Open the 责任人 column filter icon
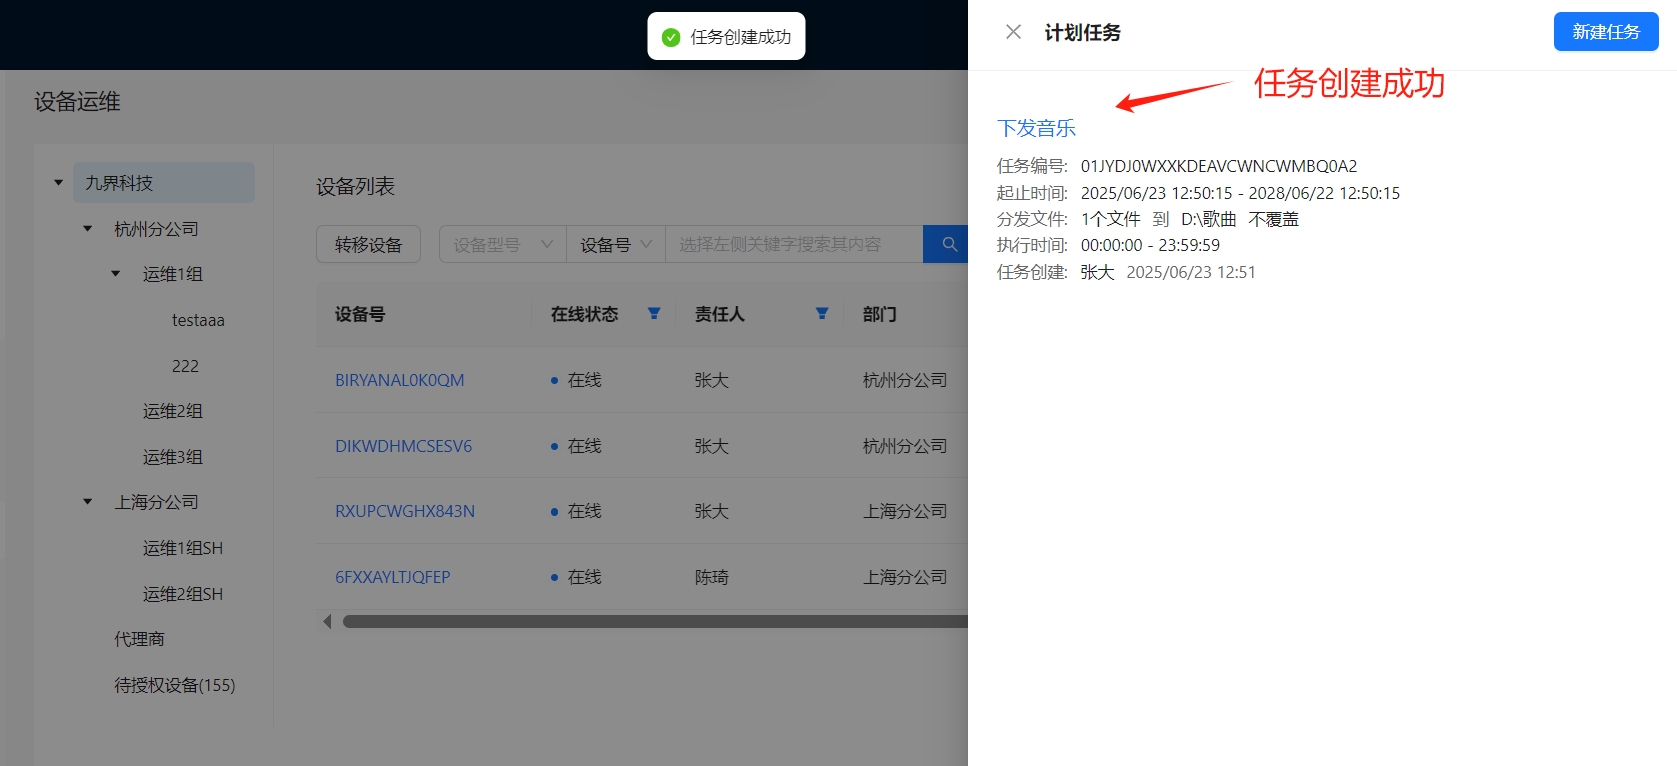 pos(822,314)
